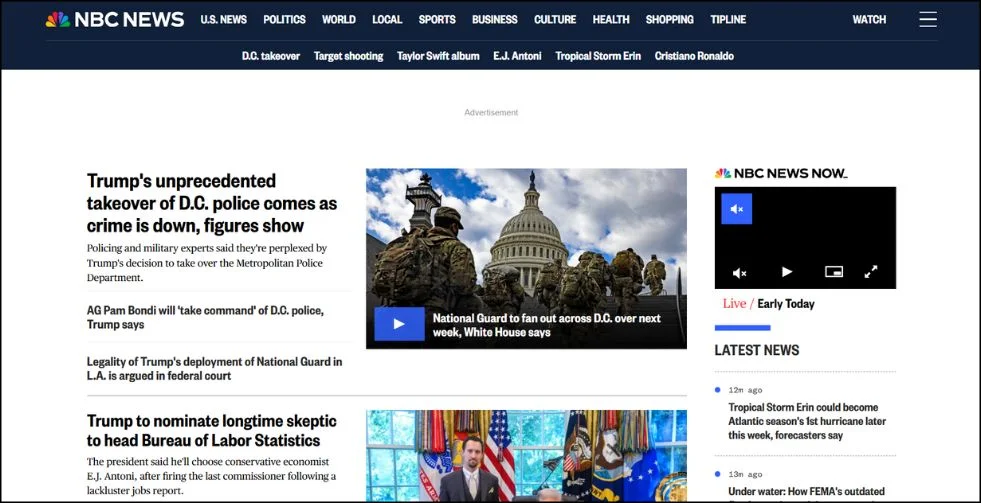Toggle volume icon in player control bar
Image resolution: width=981 pixels, height=503 pixels.
[740, 272]
